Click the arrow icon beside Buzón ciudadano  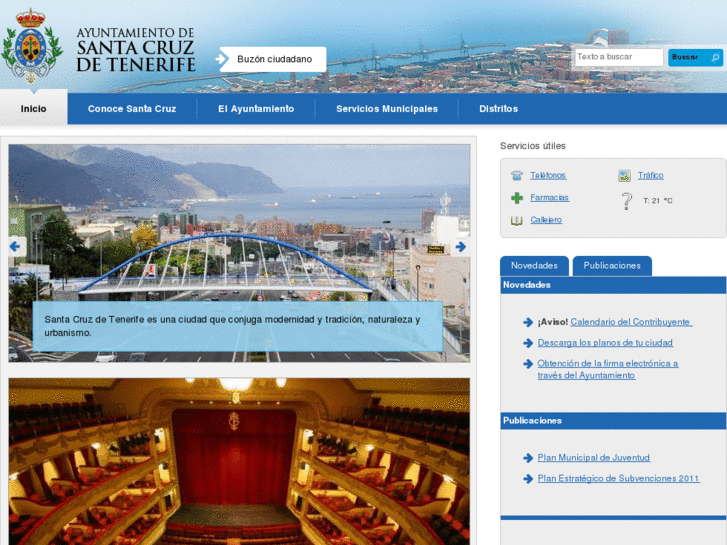pyautogui.click(x=222, y=59)
